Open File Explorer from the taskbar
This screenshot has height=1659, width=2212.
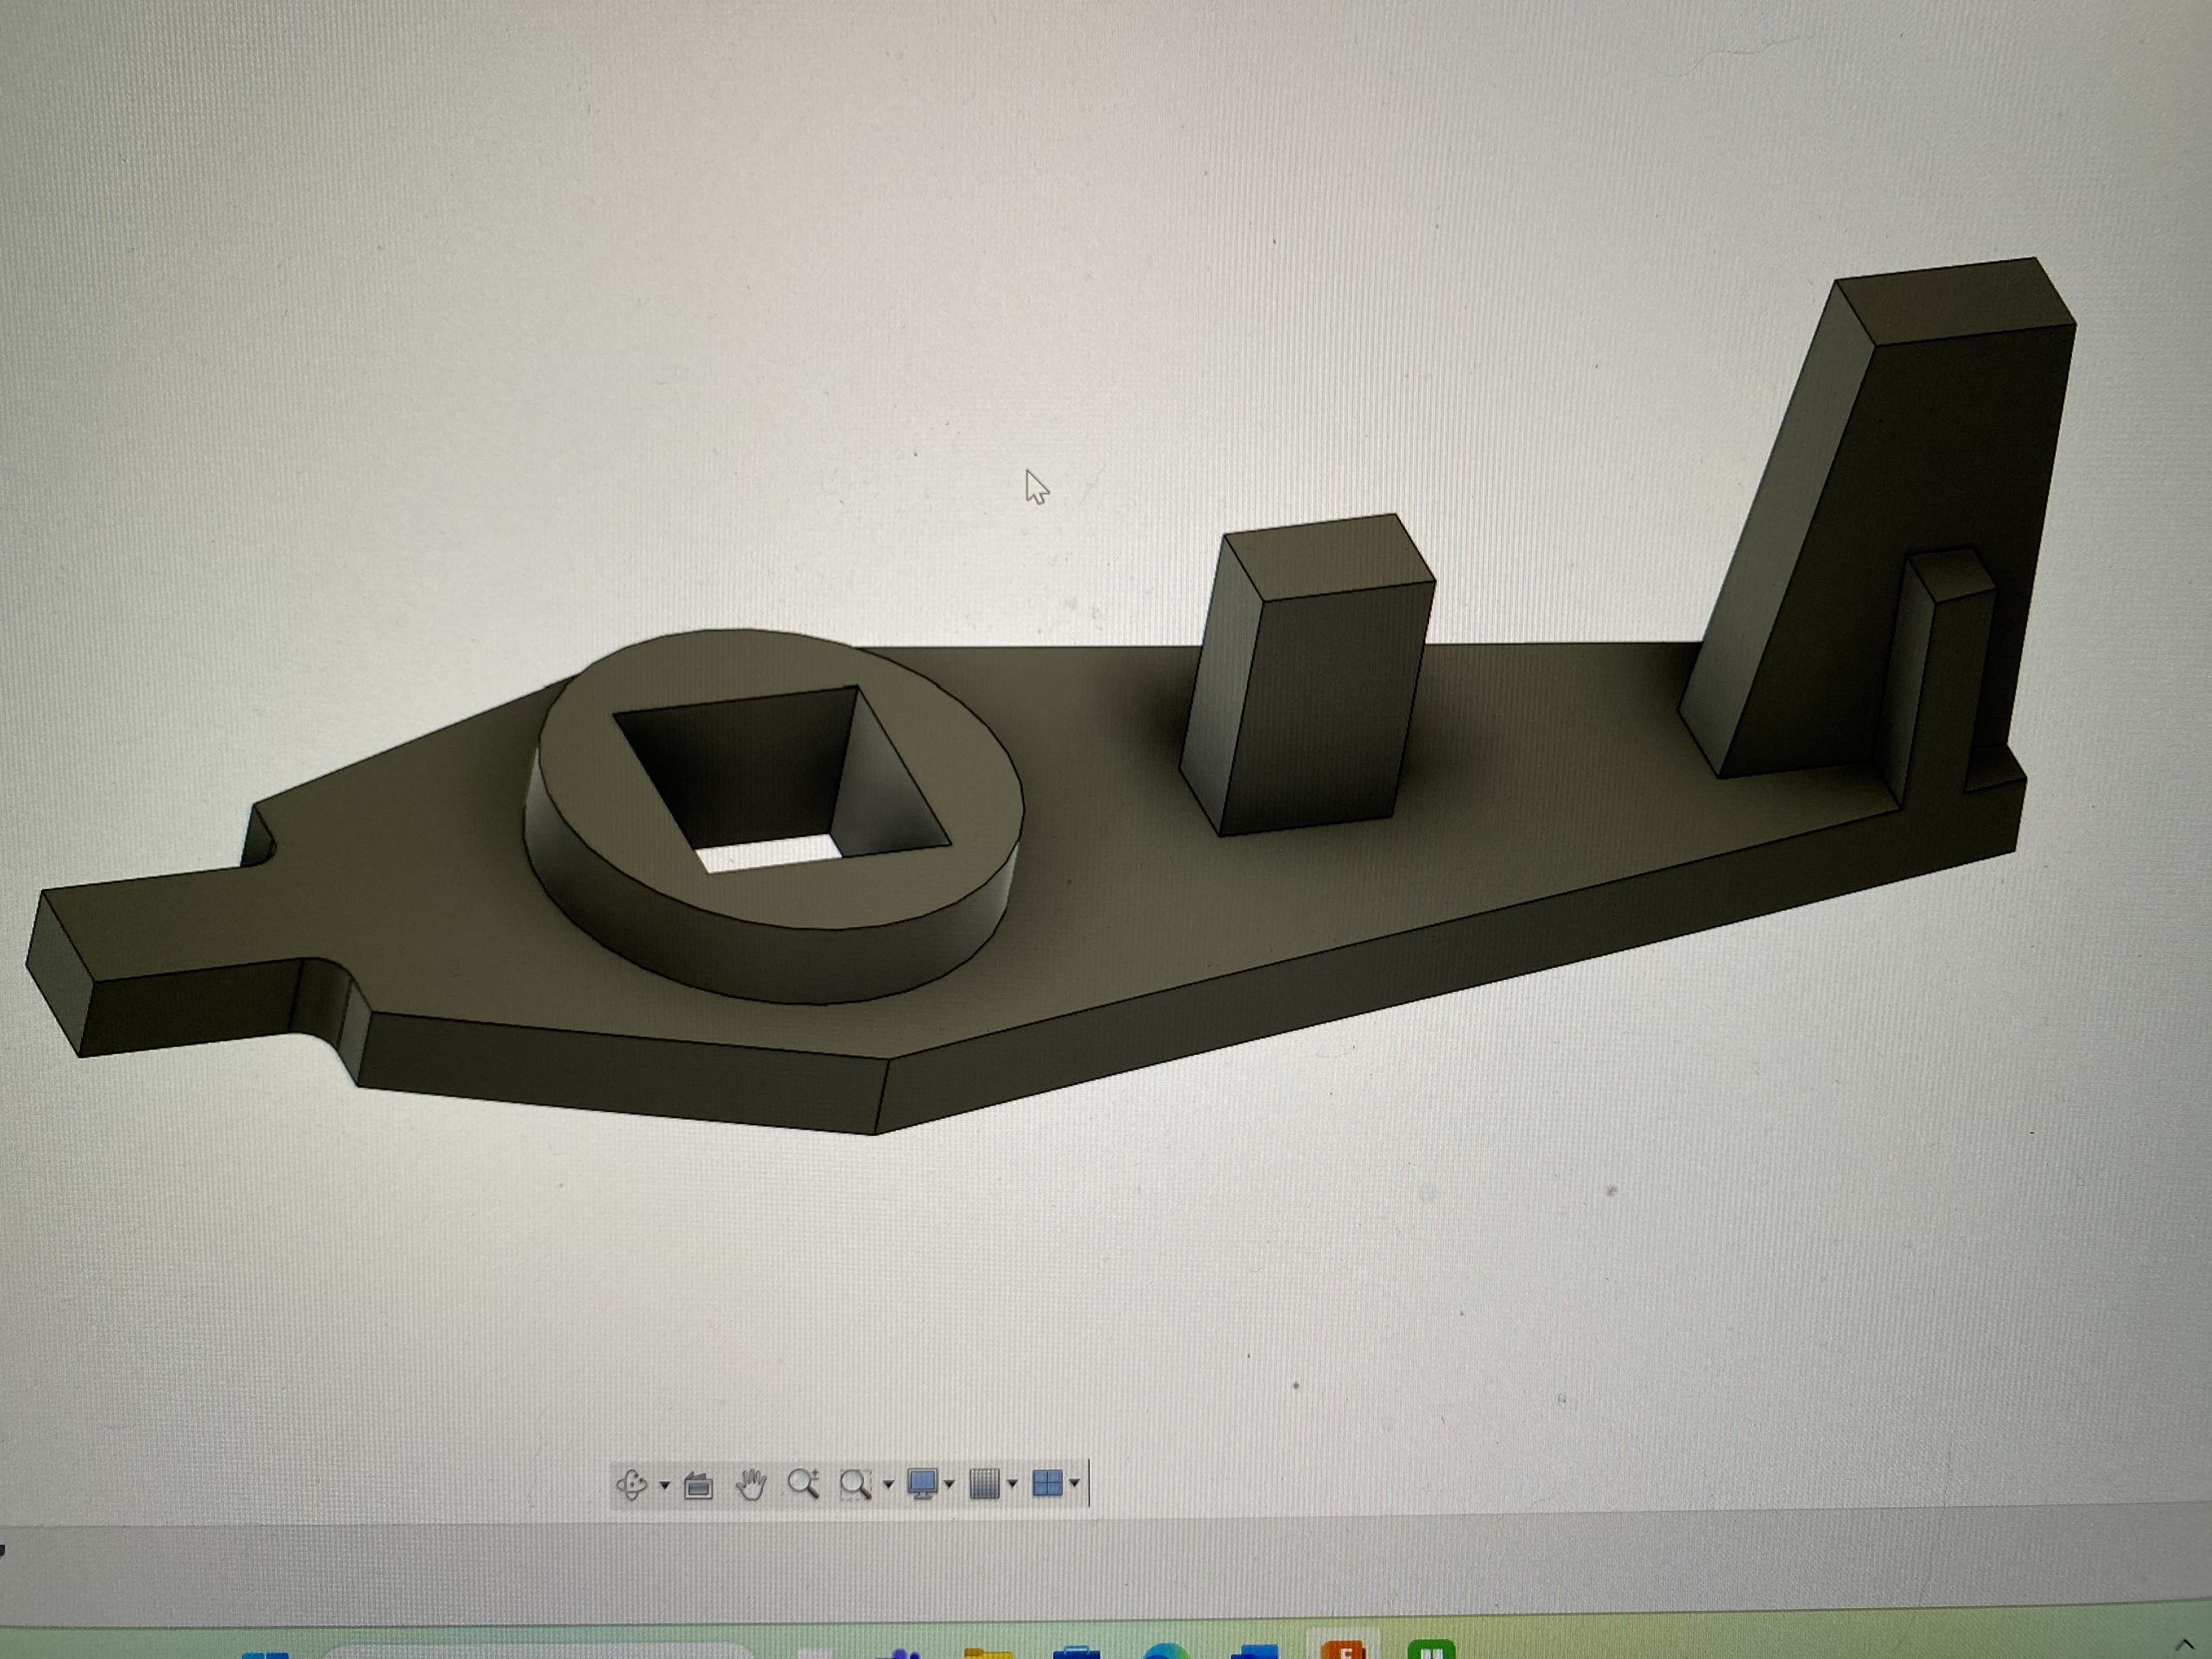[988, 1653]
